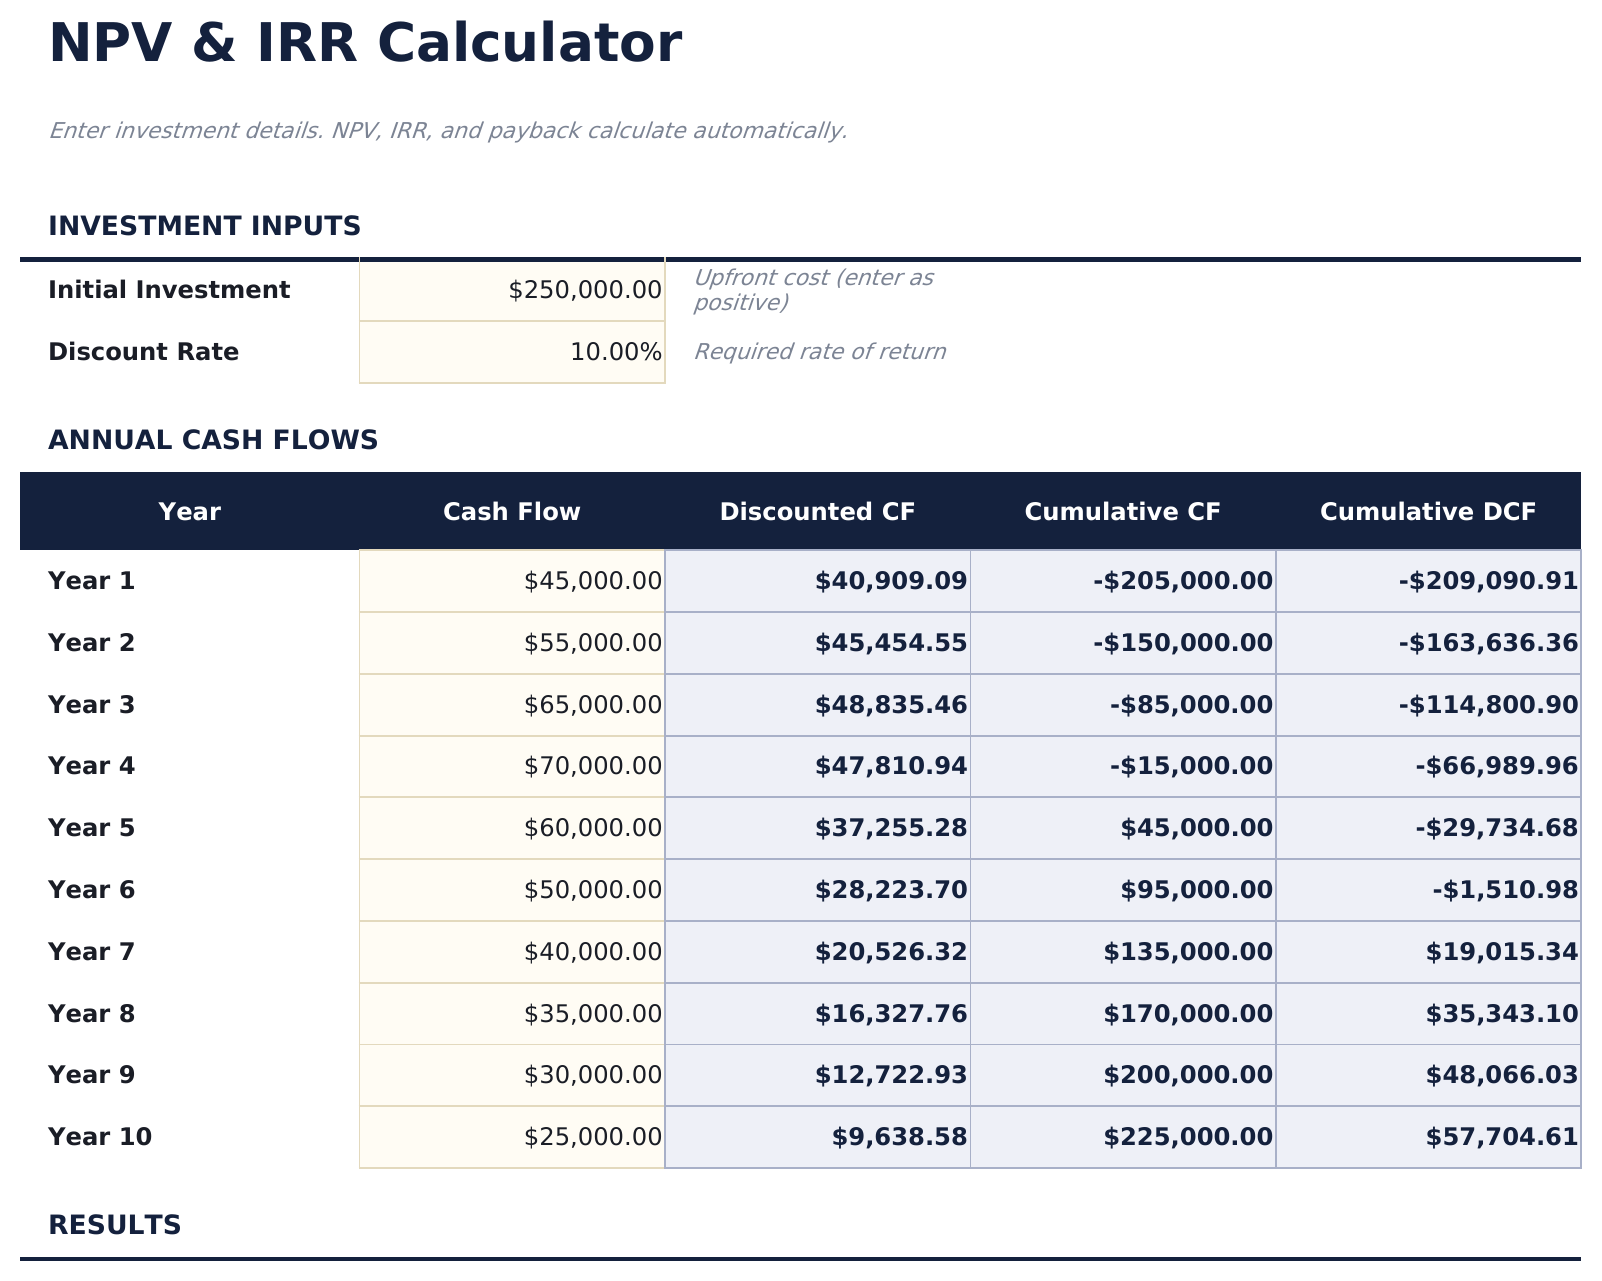Click the Year 8 cash flow input
The width and height of the screenshot is (1602, 1281).
[510, 1013]
